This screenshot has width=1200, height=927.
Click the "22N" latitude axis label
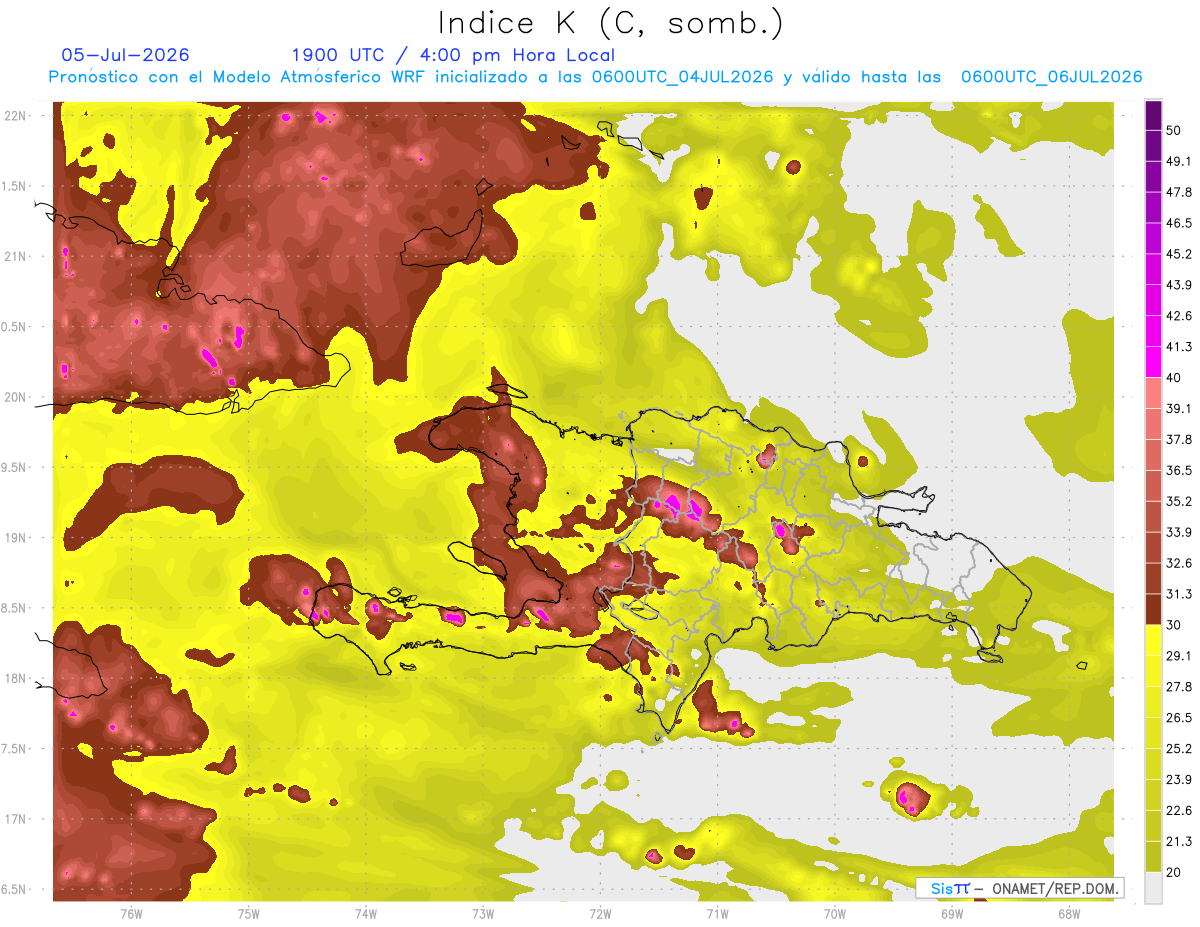point(16,116)
